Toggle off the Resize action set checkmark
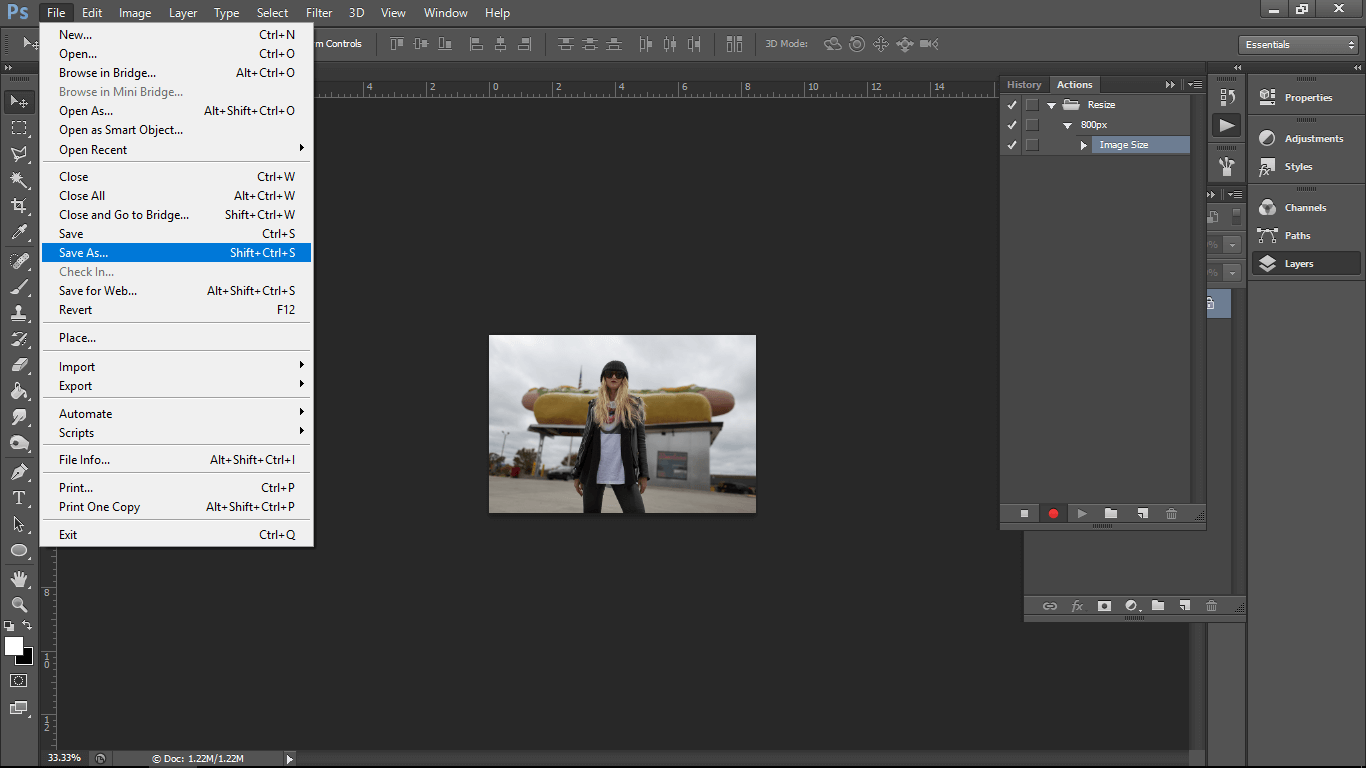The image size is (1366, 768). point(1012,104)
